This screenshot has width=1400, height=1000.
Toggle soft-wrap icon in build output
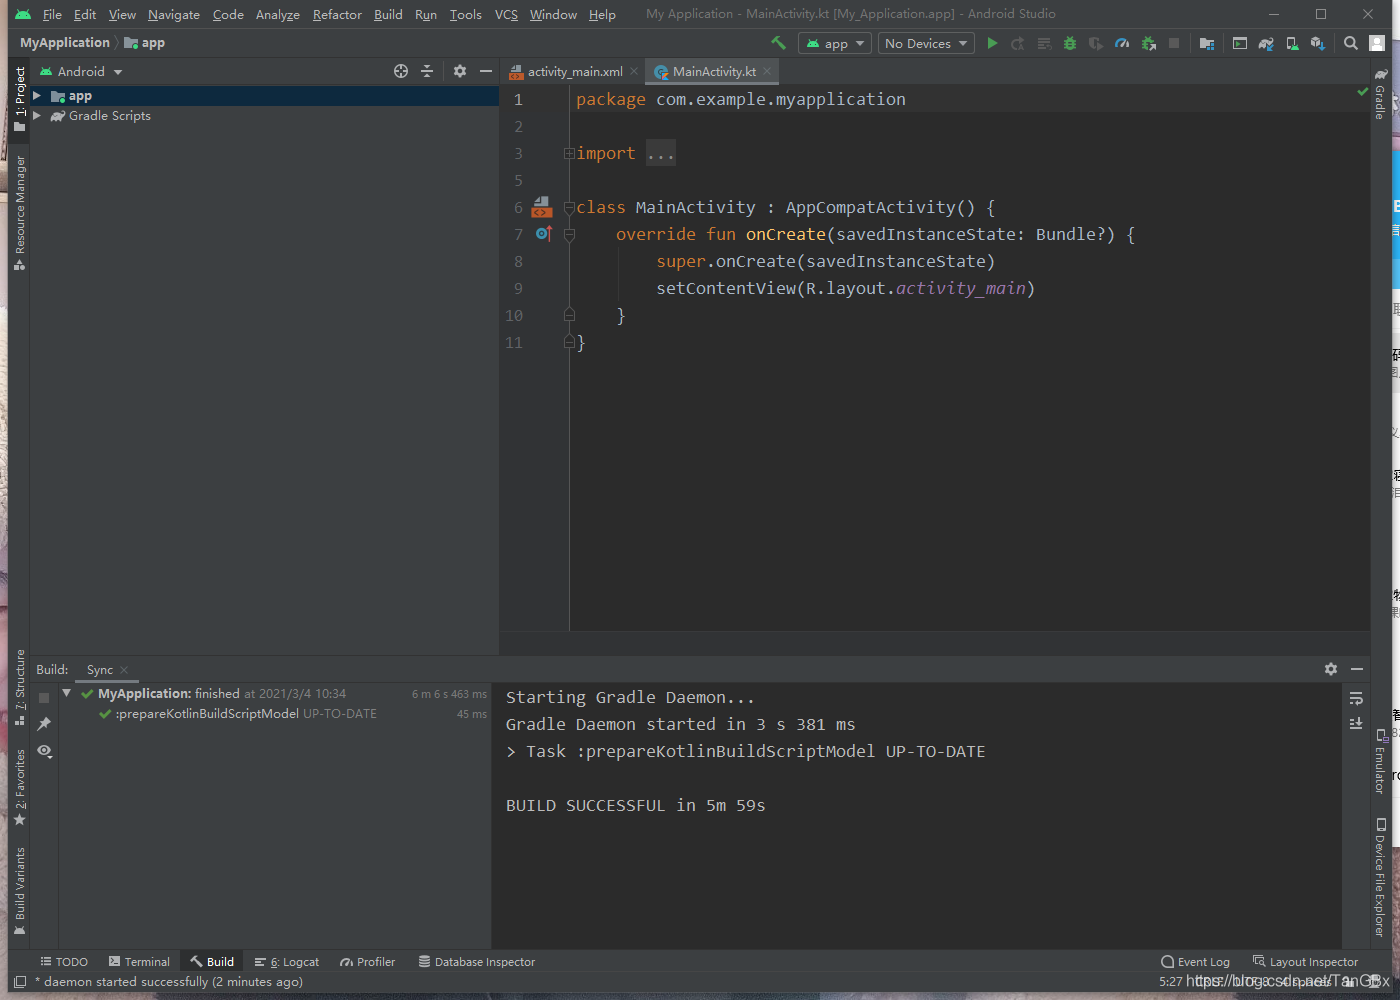click(1356, 698)
